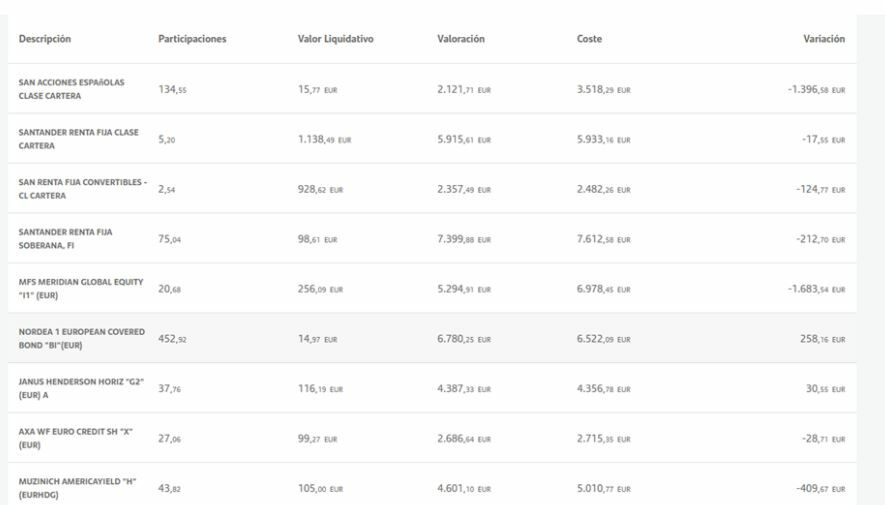Select SAN RENTA FIJA CONVERTIBLES fund

click(82, 188)
